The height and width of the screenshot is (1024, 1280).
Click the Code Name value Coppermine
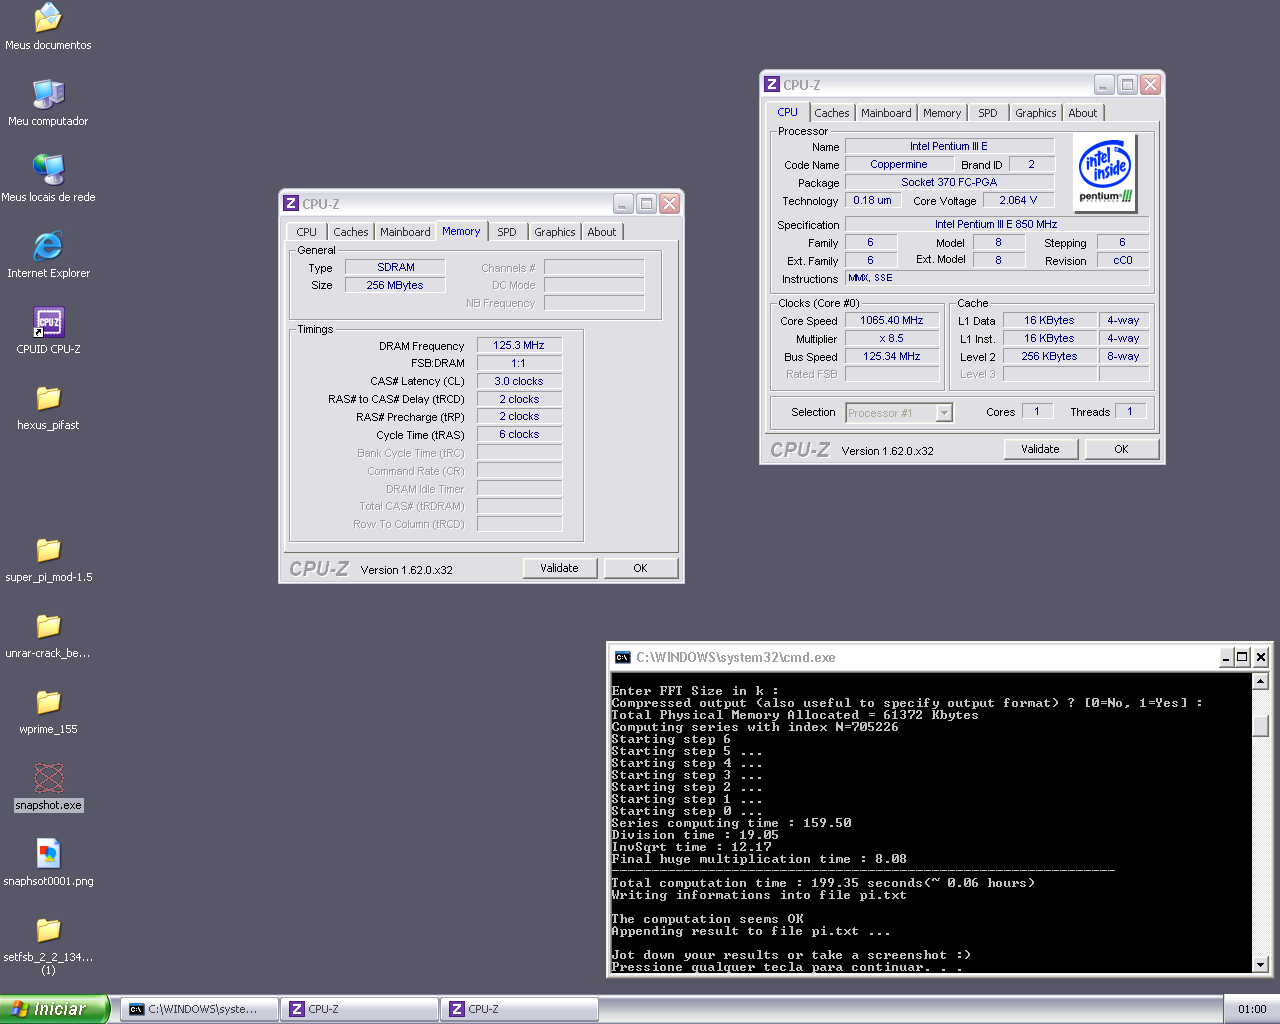(x=899, y=164)
